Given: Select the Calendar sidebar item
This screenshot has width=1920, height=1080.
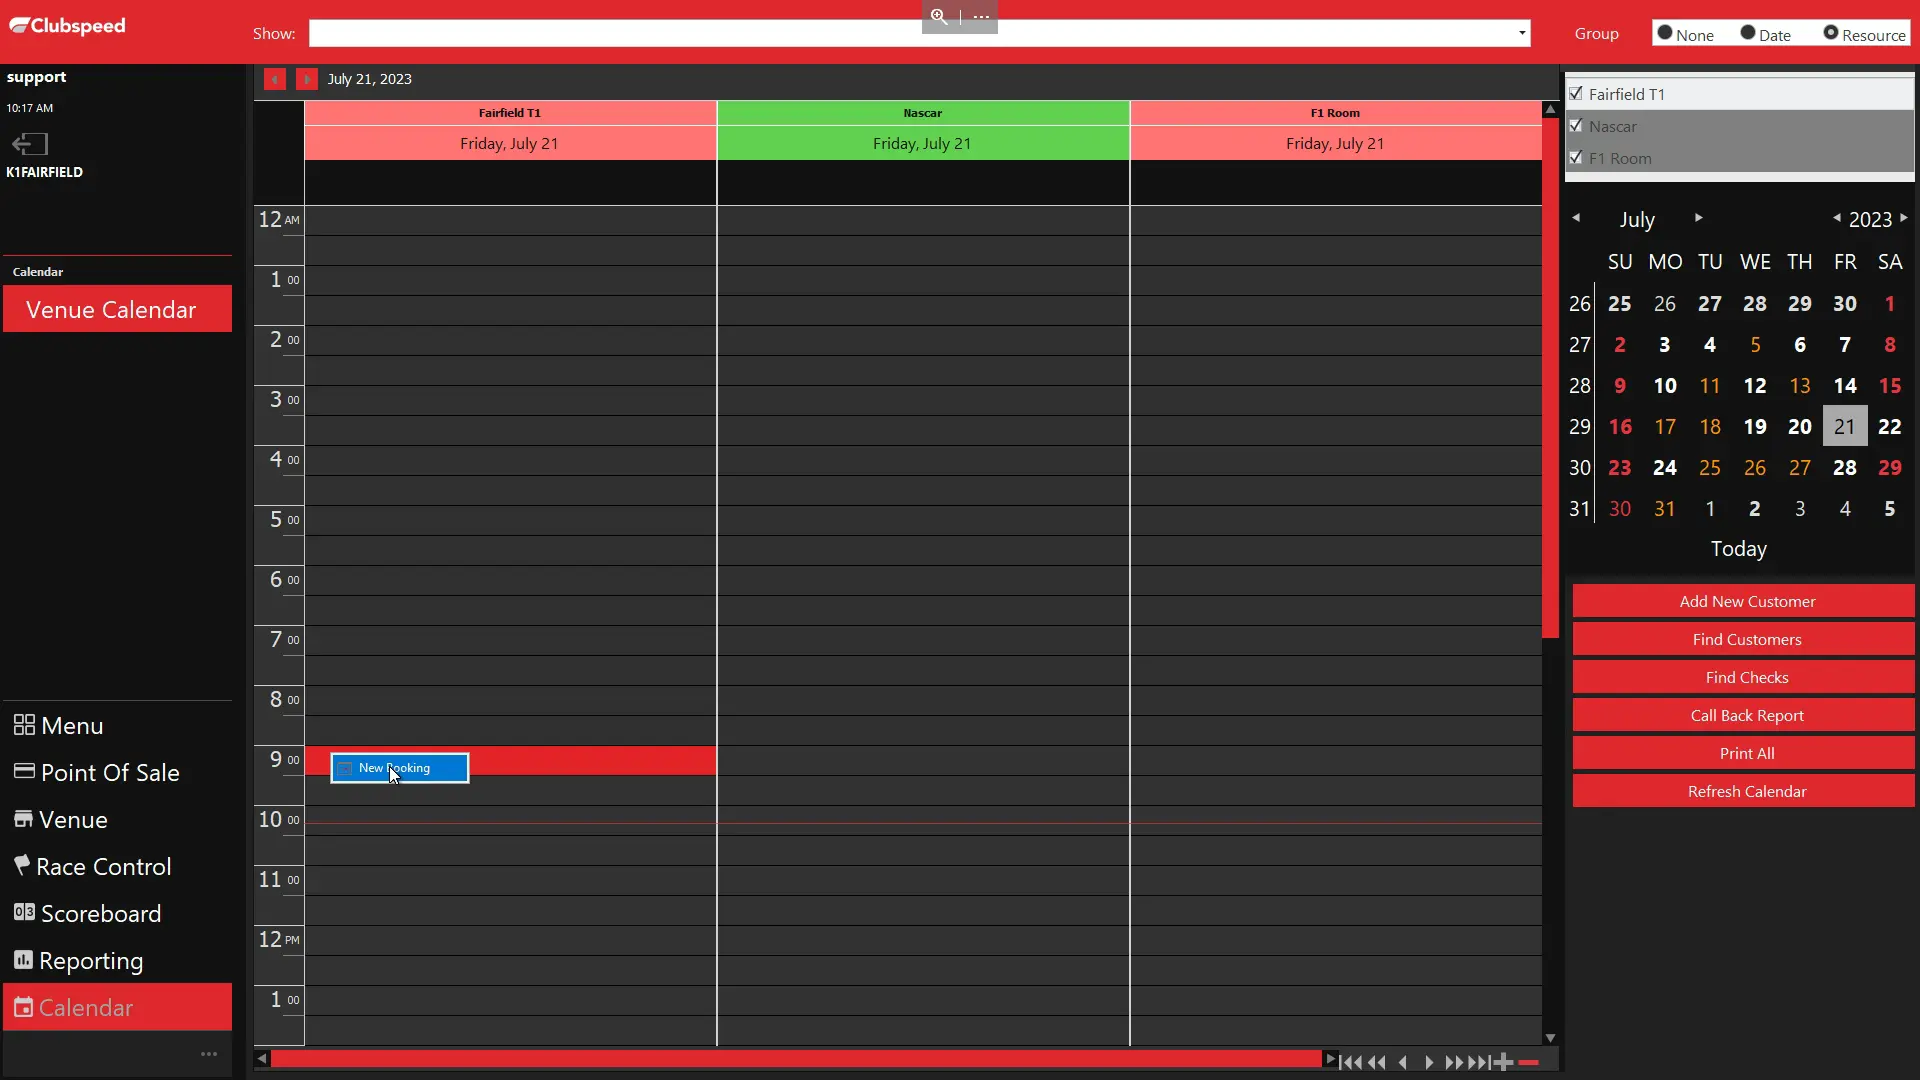Looking at the screenshot, I should pyautogui.click(x=117, y=1007).
